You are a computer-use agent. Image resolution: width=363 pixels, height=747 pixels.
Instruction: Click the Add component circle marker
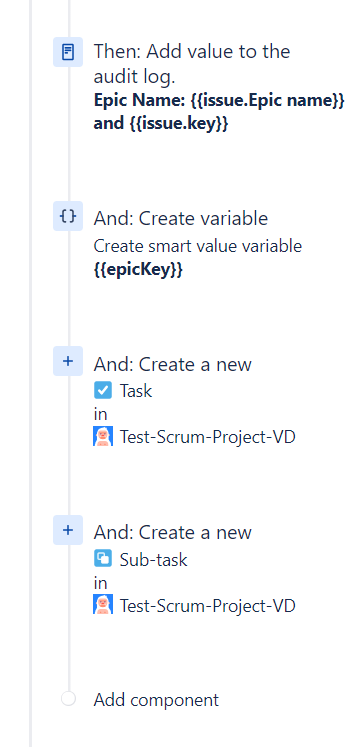coord(69,699)
